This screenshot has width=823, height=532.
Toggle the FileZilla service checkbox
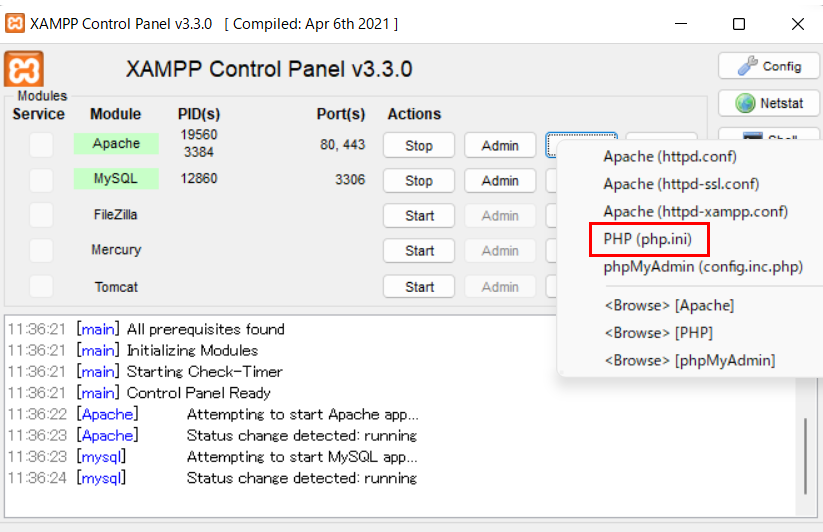(41, 215)
